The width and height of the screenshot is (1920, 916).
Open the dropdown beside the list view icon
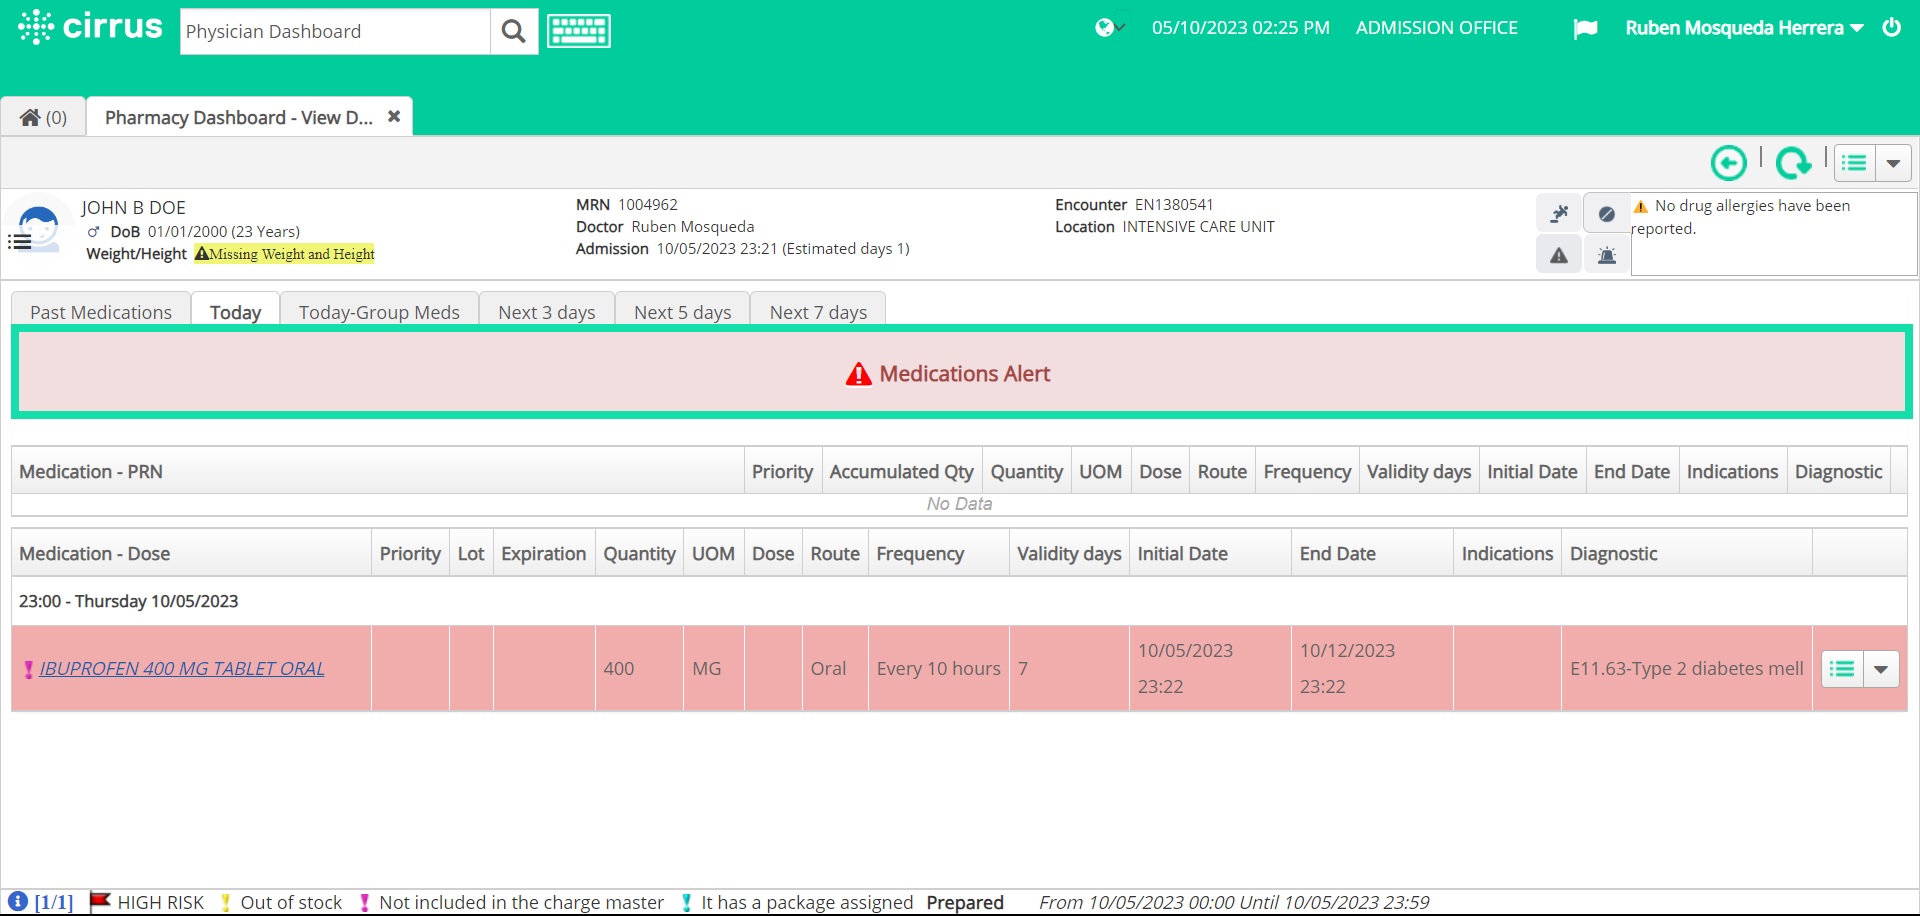pyautogui.click(x=1895, y=162)
